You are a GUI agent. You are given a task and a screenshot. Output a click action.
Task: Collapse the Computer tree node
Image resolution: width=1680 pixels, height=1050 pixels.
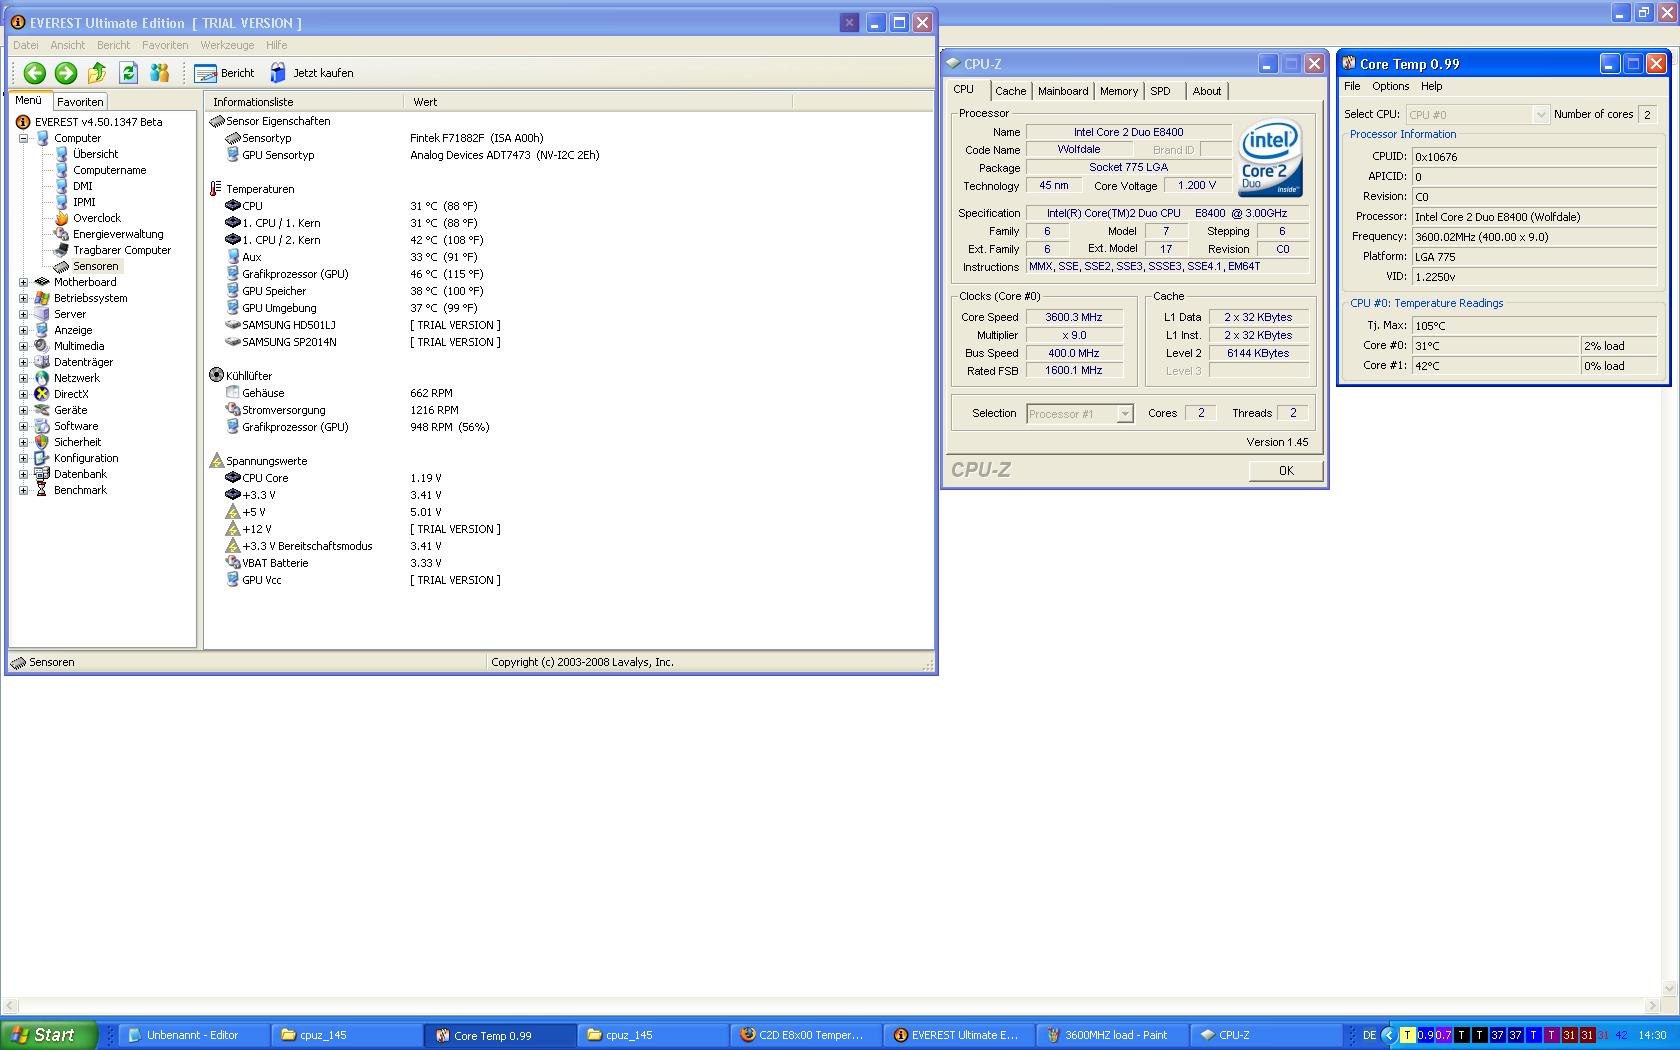tap(23, 138)
